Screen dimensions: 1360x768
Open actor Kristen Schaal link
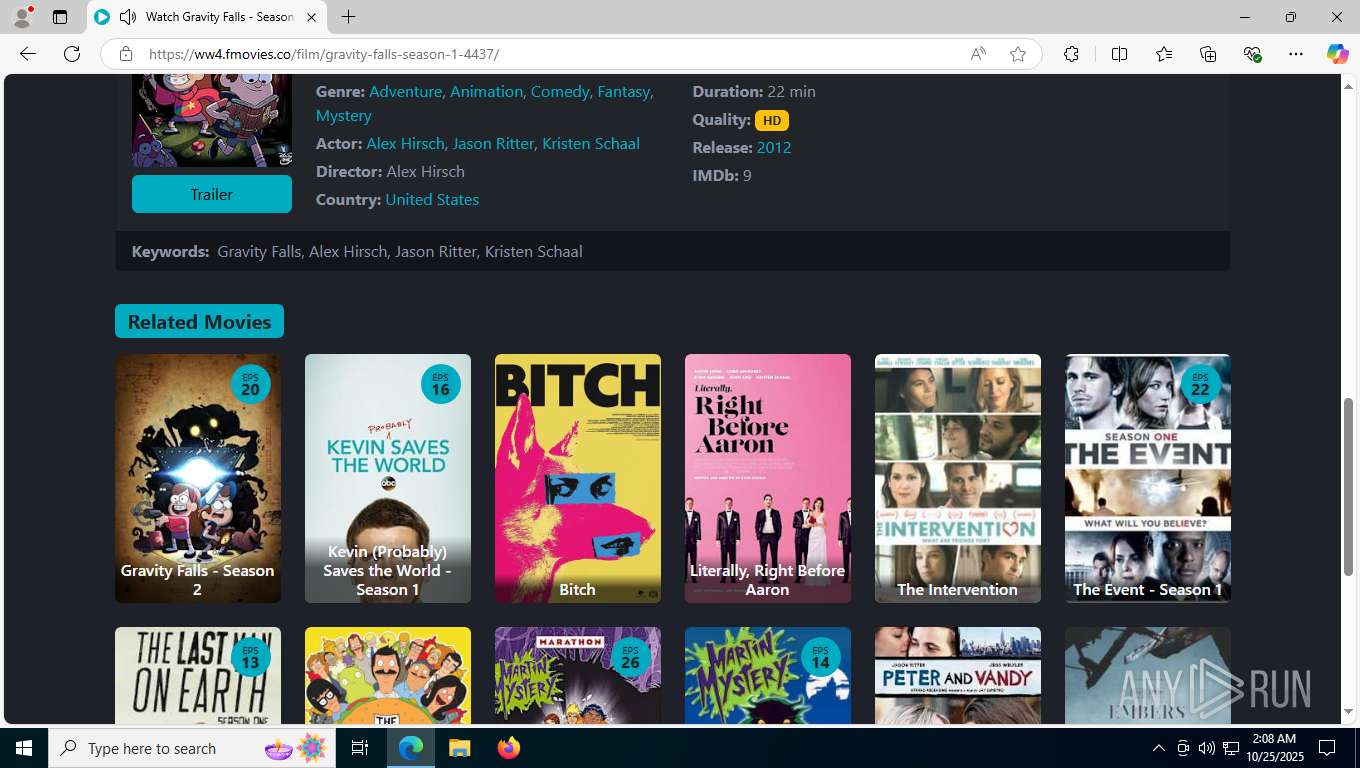point(591,143)
